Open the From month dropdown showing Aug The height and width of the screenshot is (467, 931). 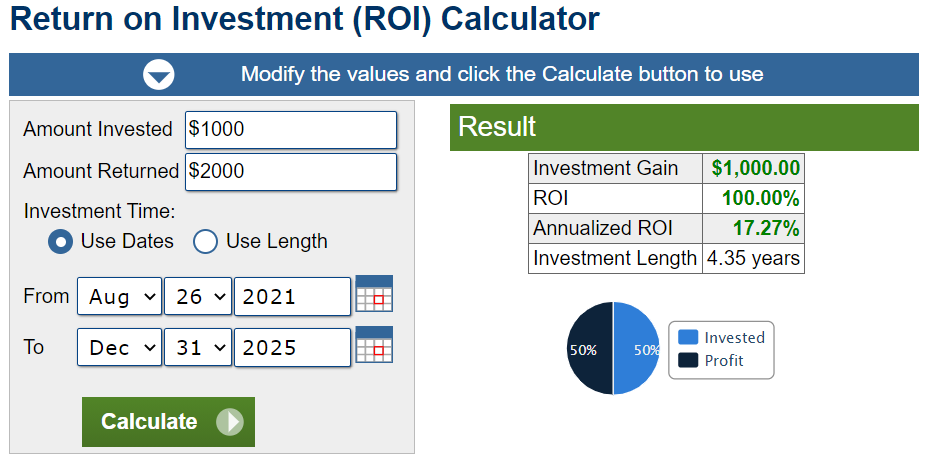click(119, 296)
